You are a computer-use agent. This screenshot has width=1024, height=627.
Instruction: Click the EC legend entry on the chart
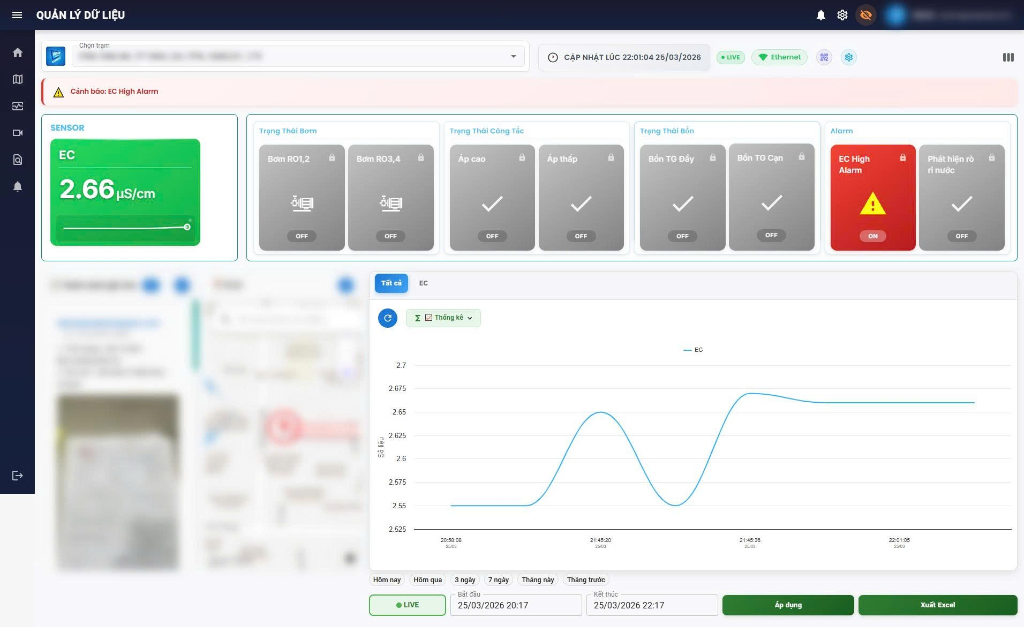[x=692, y=350]
